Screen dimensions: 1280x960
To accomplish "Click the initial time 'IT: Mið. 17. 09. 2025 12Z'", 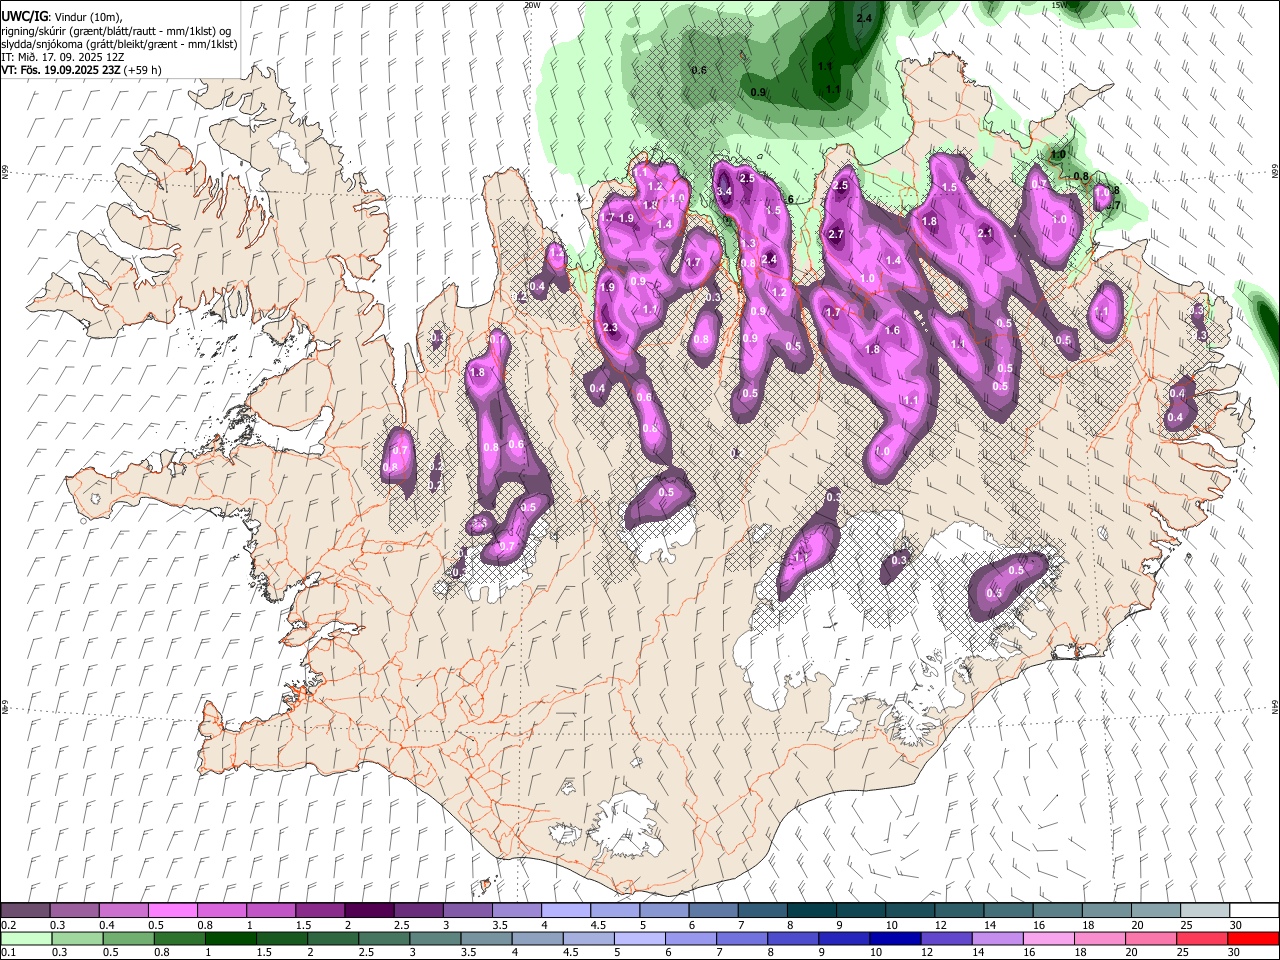I will 62,57.
